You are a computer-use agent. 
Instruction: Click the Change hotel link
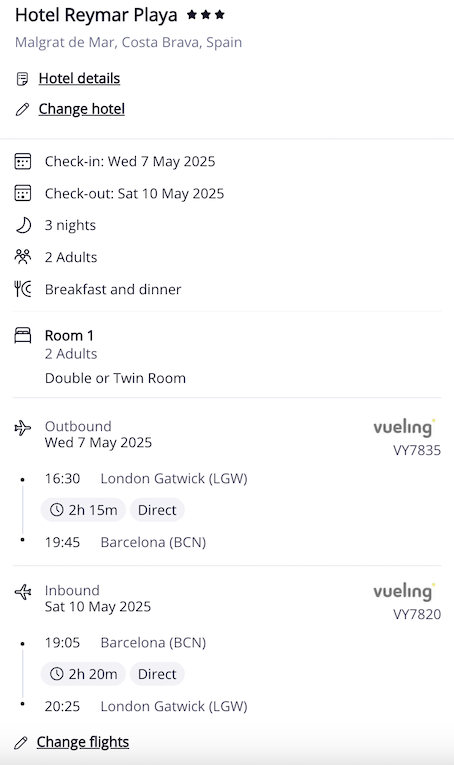(81, 109)
